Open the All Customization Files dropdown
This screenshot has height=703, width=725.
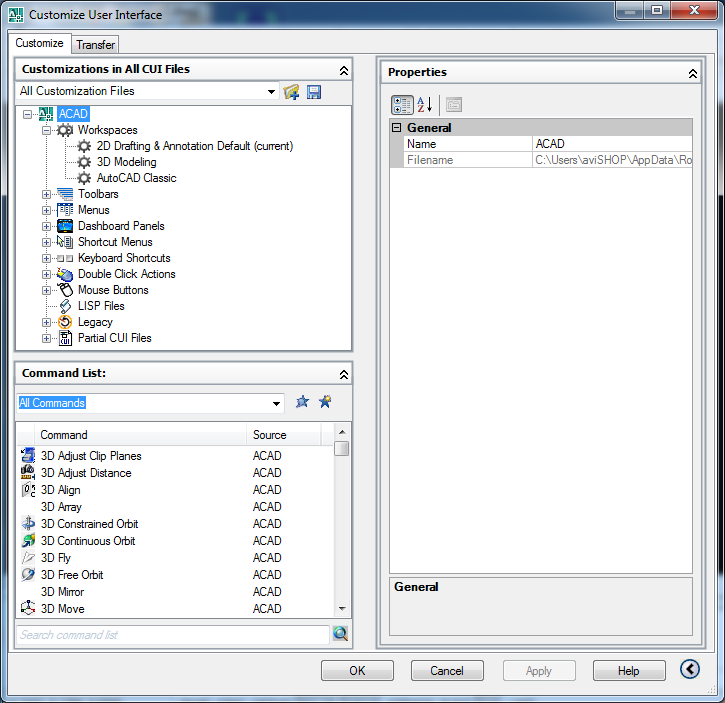click(x=271, y=92)
